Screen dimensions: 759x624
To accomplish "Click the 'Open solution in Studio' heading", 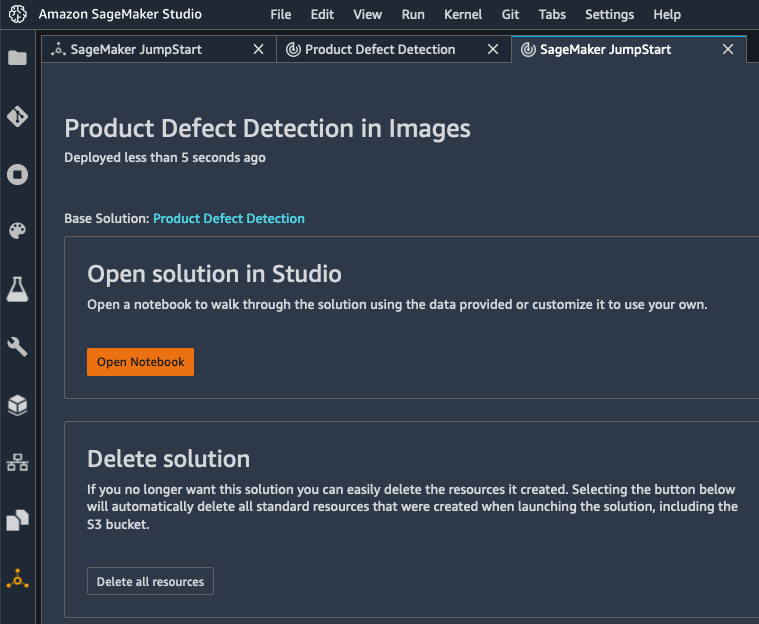I will pyautogui.click(x=214, y=274).
